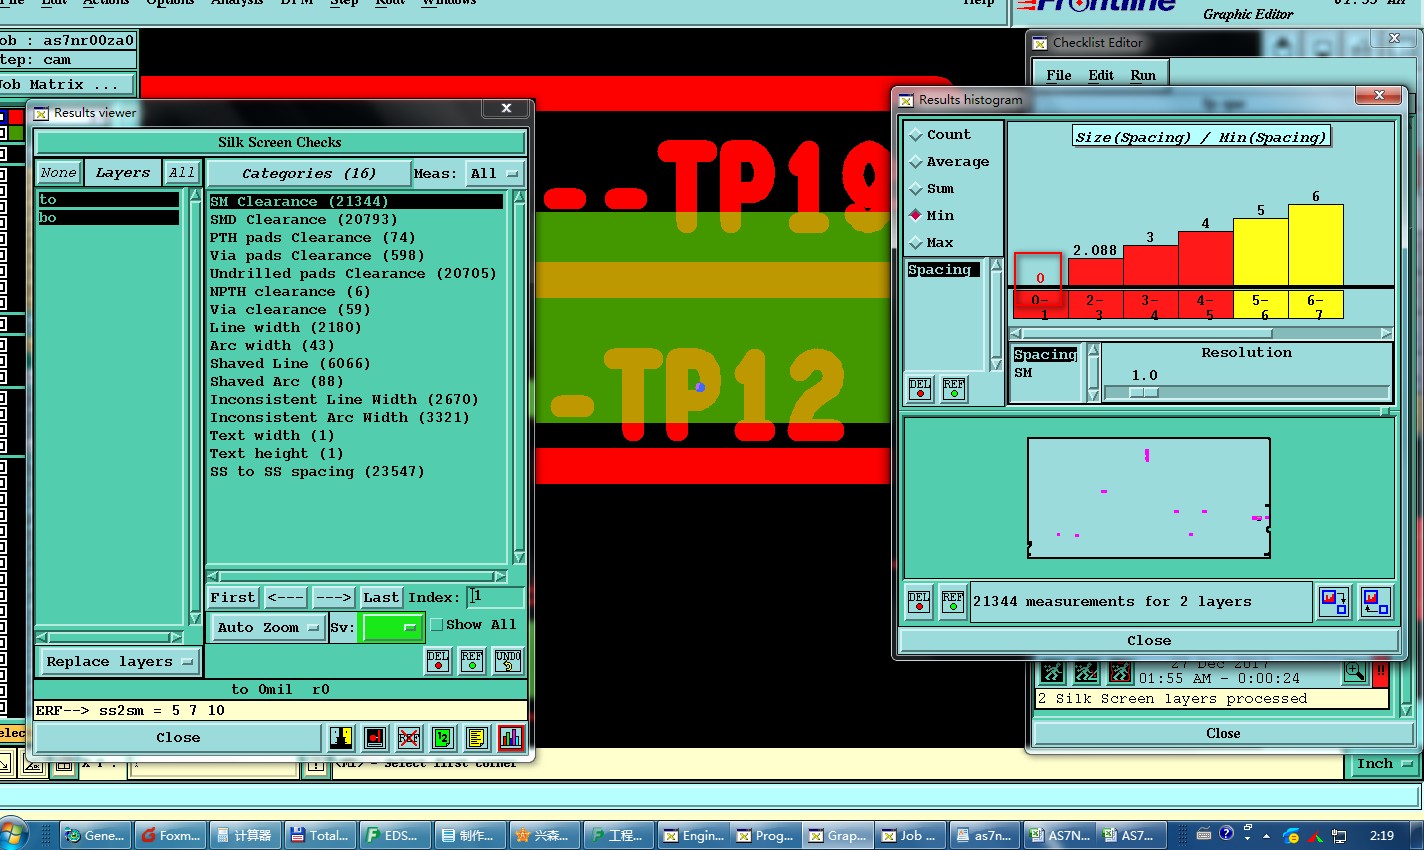Click Close in Results histogram
This screenshot has width=1424, height=850.
point(1148,640)
